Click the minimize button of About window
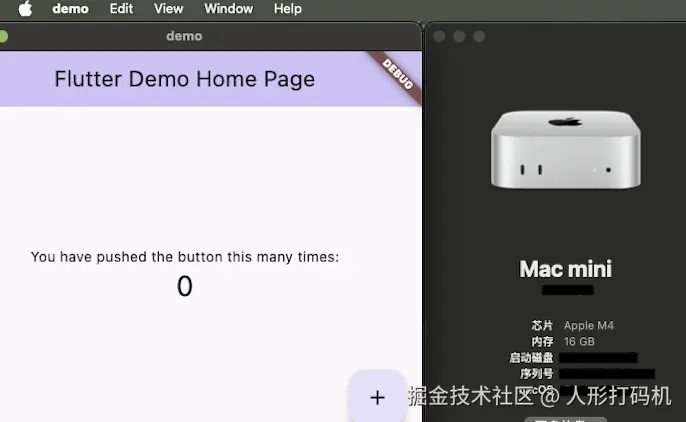The width and height of the screenshot is (686, 422). click(x=459, y=36)
